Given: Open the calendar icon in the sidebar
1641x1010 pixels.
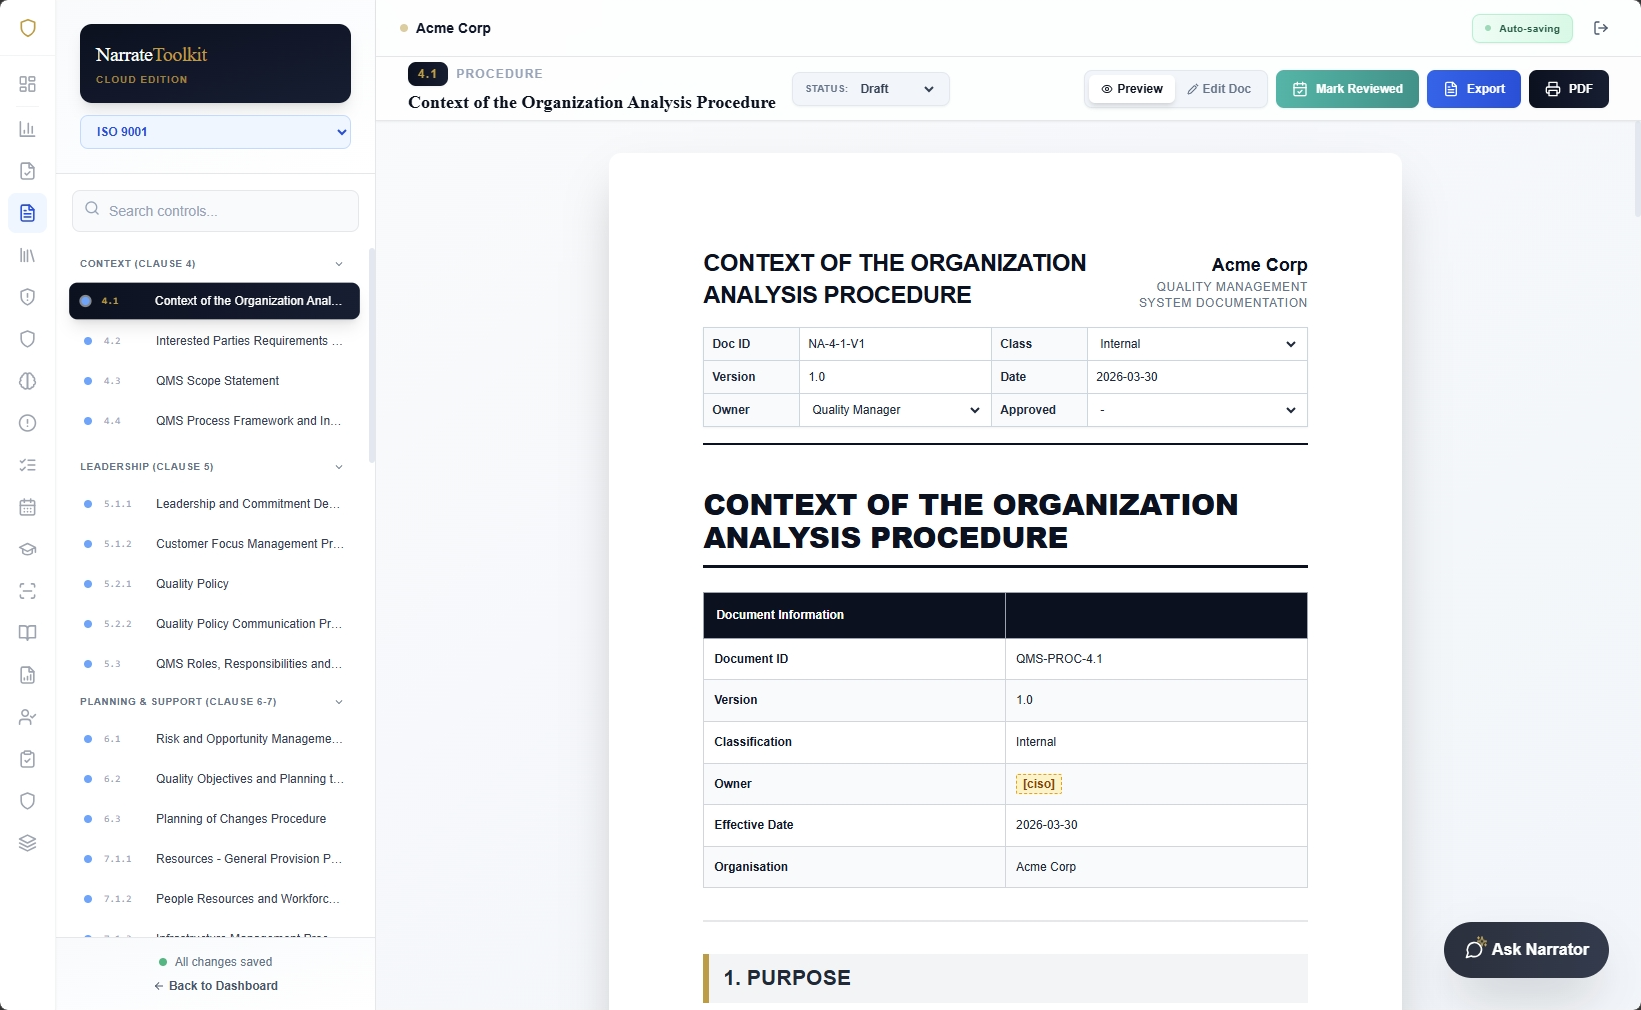Looking at the screenshot, I should 27,507.
